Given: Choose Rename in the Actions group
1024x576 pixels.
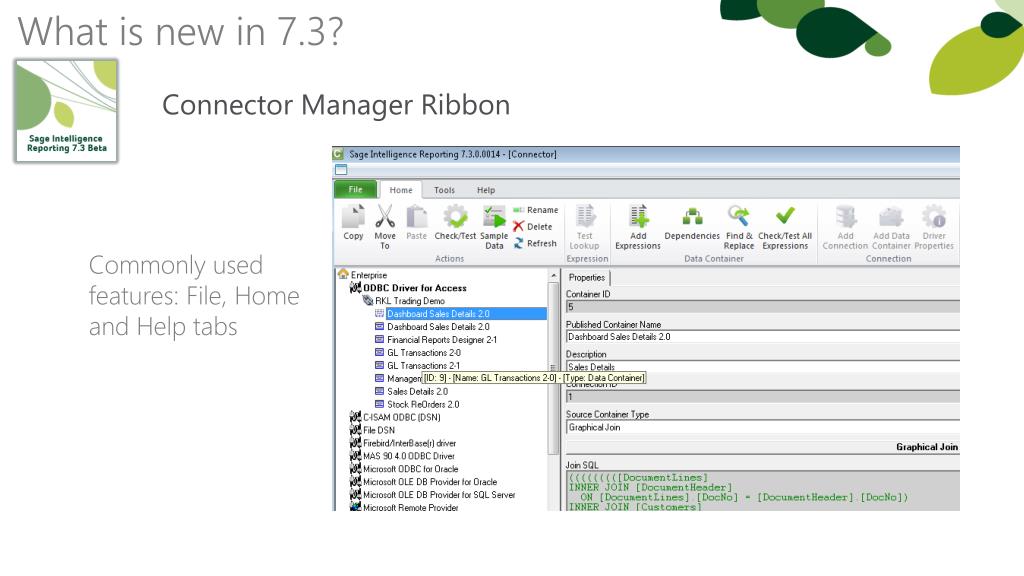Looking at the screenshot, I should [536, 210].
